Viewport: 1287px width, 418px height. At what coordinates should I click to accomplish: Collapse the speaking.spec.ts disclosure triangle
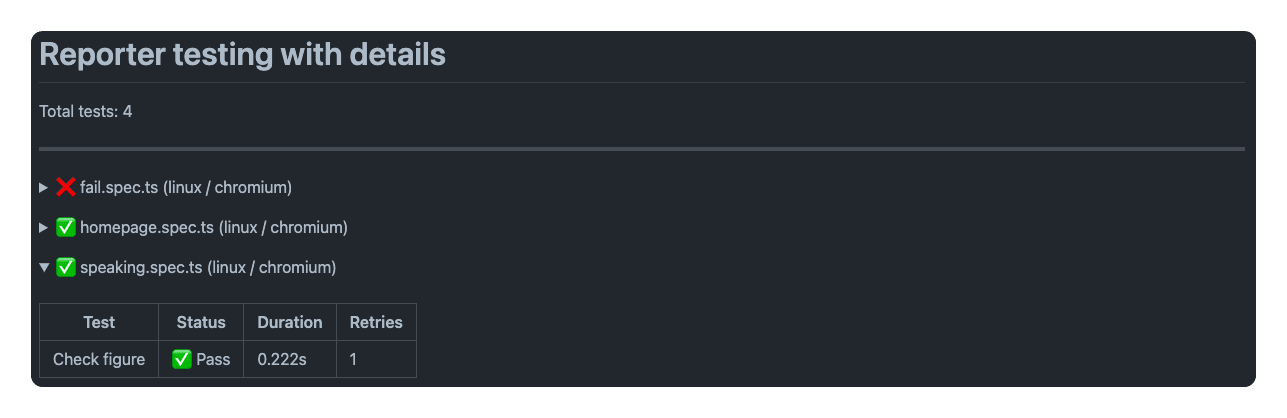[43, 267]
